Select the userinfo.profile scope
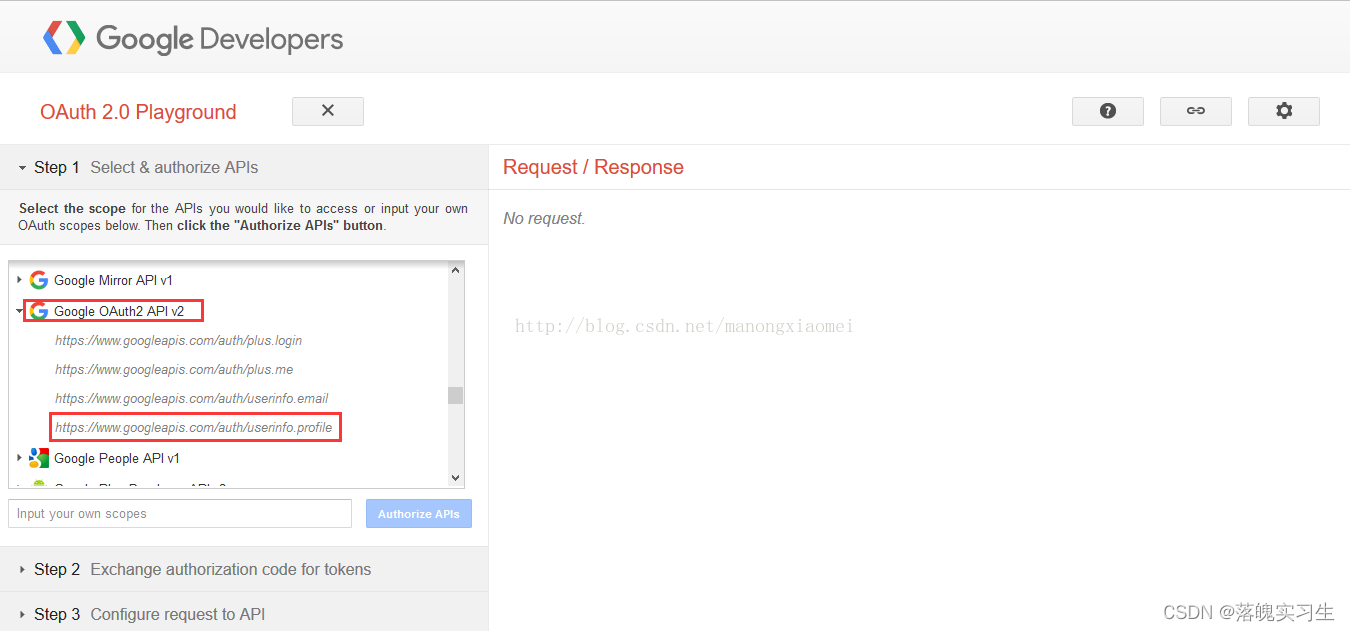This screenshot has height=631, width=1350. [x=194, y=428]
